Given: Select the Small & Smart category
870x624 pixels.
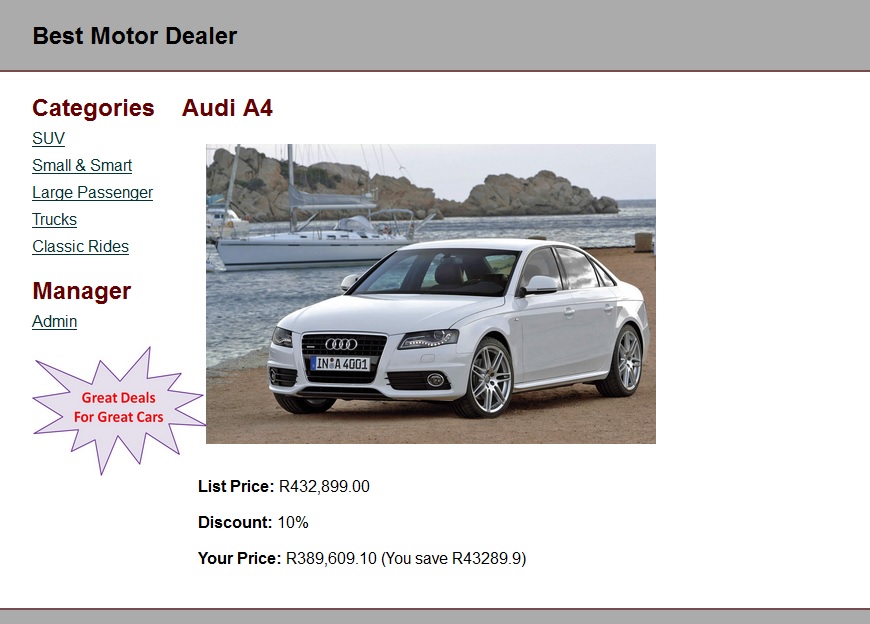Looking at the screenshot, I should pos(82,165).
